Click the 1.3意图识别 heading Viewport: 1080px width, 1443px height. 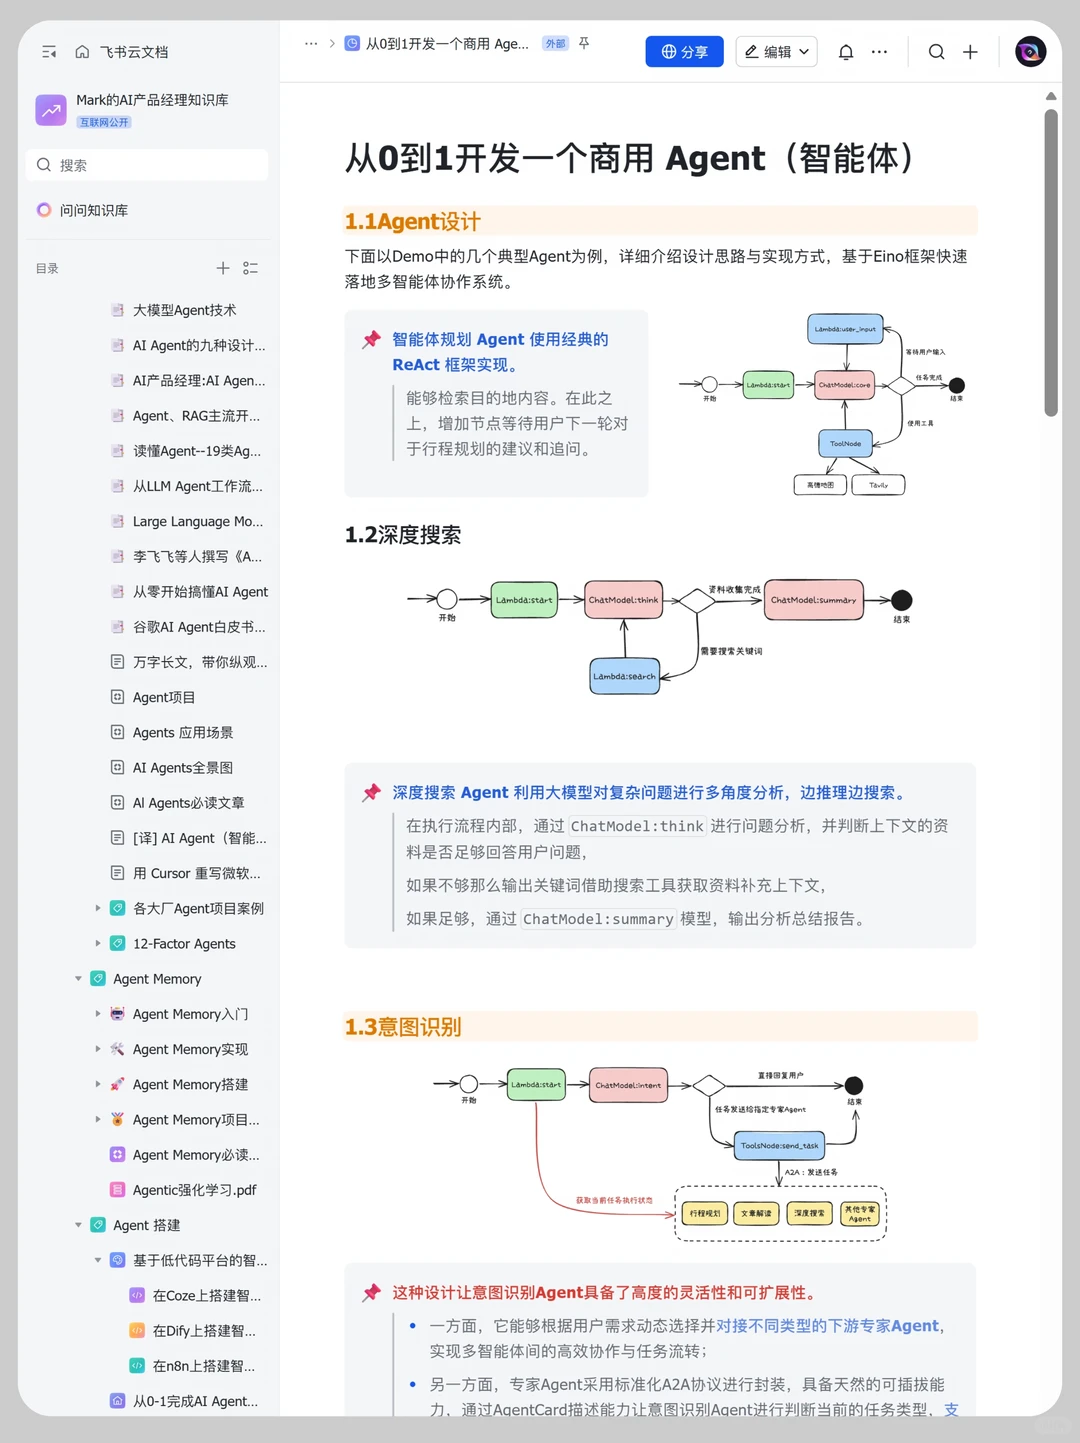click(403, 1027)
